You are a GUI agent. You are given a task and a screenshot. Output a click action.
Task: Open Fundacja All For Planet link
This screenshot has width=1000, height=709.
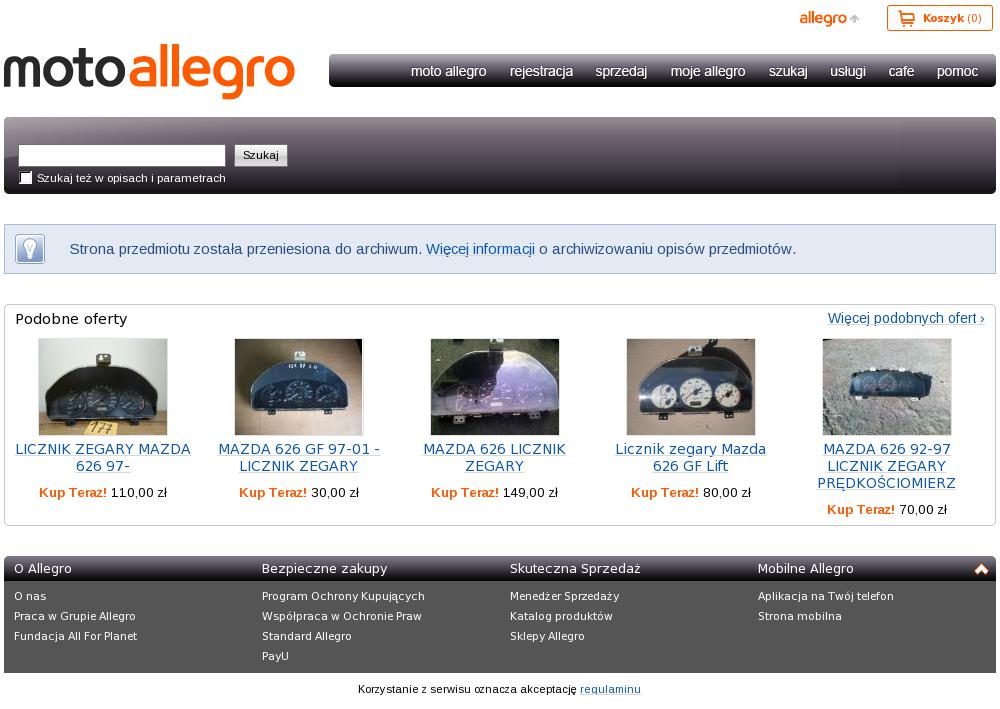(75, 636)
